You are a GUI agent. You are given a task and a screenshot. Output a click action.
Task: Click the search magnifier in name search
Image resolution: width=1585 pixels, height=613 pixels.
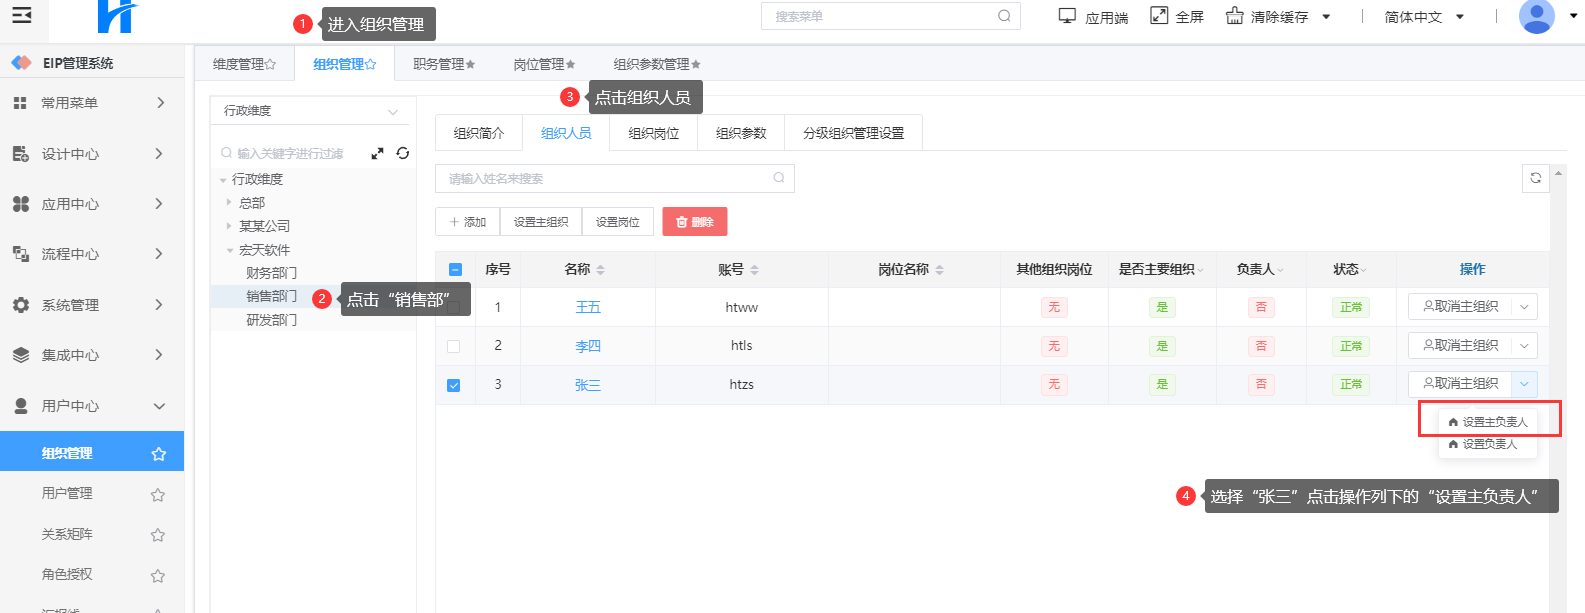tap(778, 178)
